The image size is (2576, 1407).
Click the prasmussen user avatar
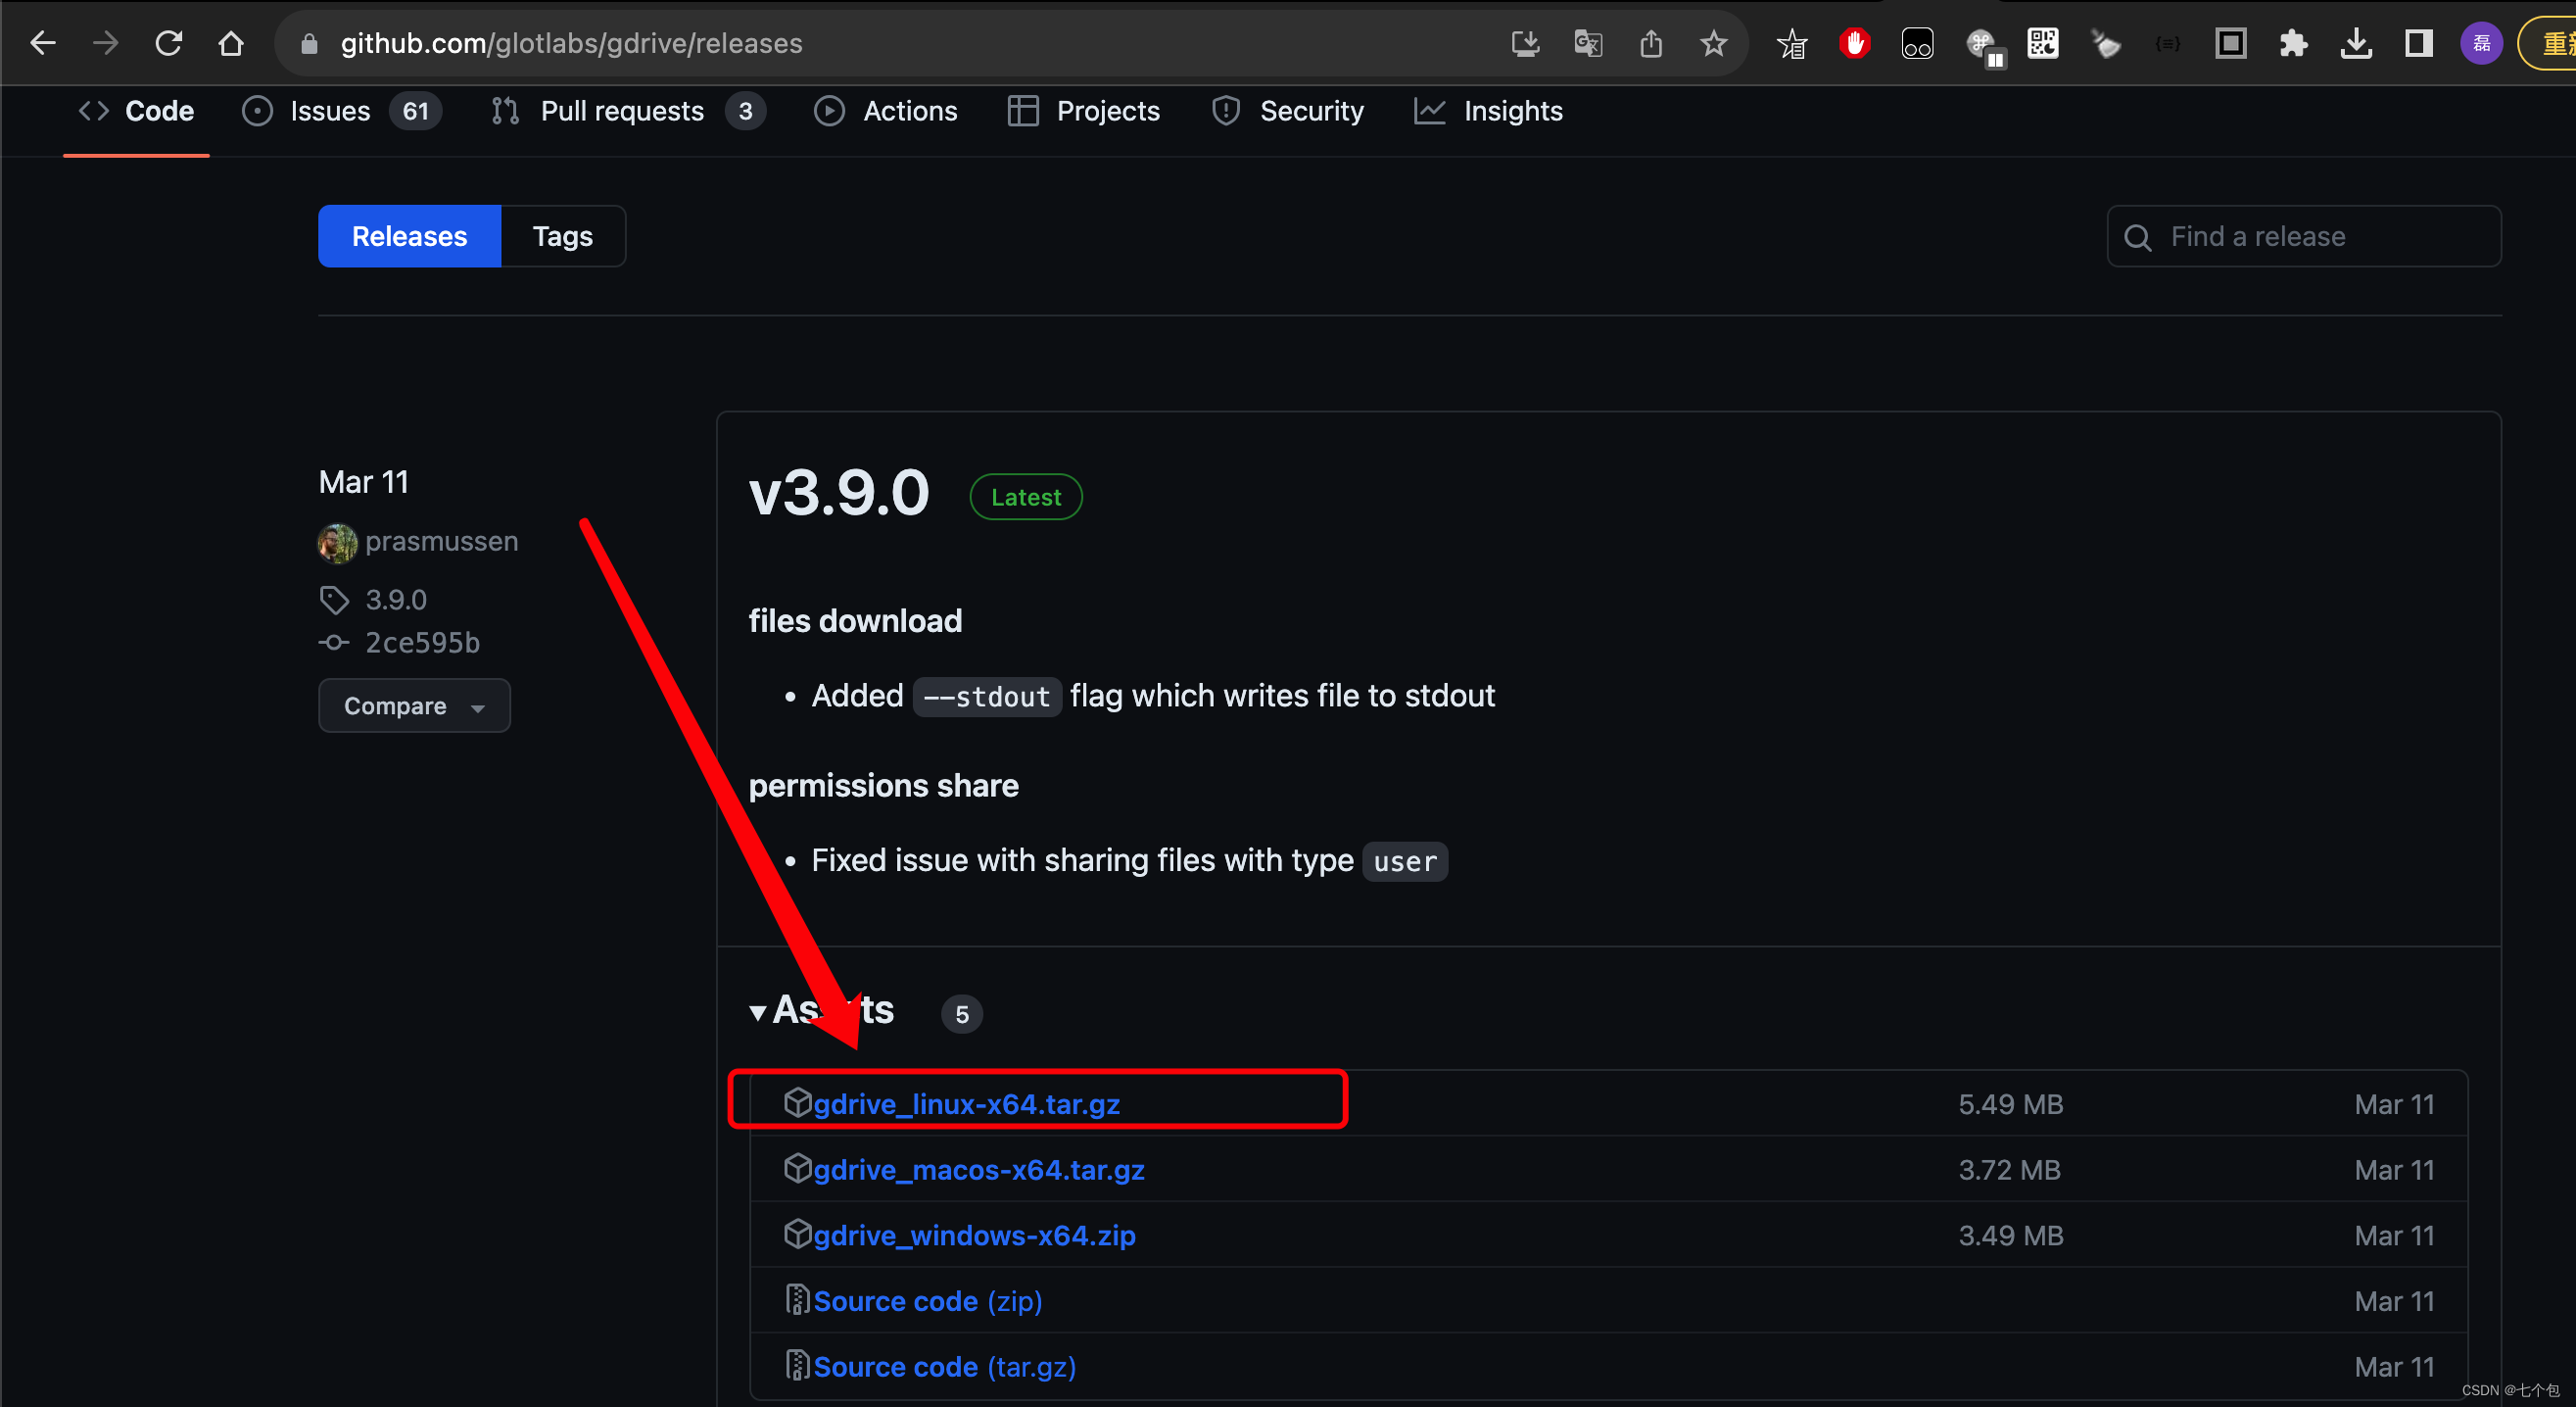click(338, 541)
